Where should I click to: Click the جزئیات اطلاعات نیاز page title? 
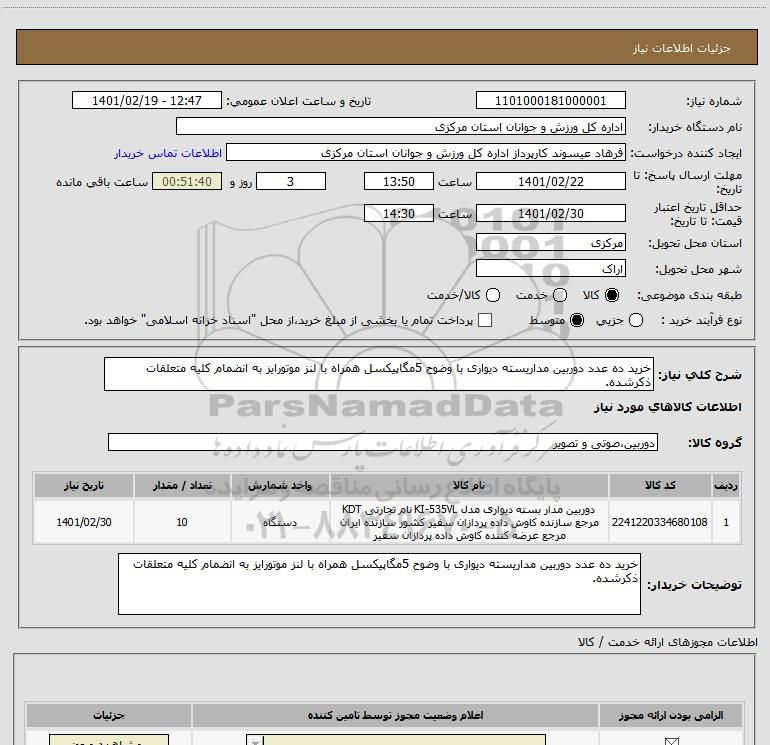pos(681,48)
